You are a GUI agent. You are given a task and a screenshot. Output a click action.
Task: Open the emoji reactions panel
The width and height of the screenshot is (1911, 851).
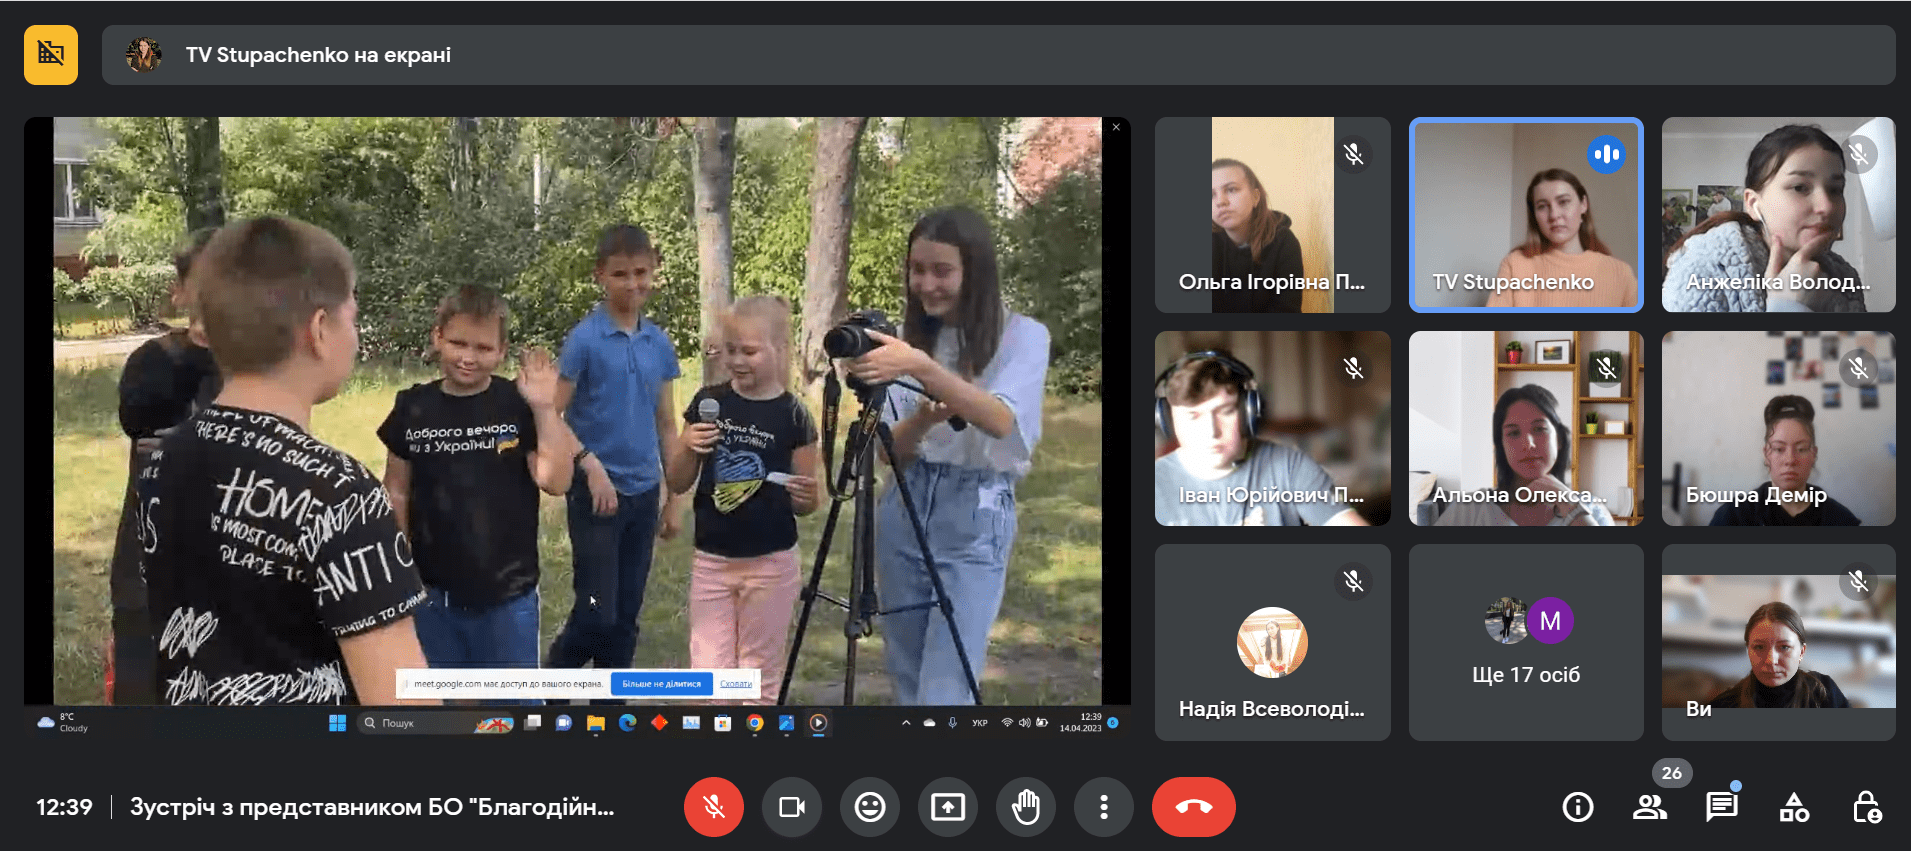[x=869, y=807]
